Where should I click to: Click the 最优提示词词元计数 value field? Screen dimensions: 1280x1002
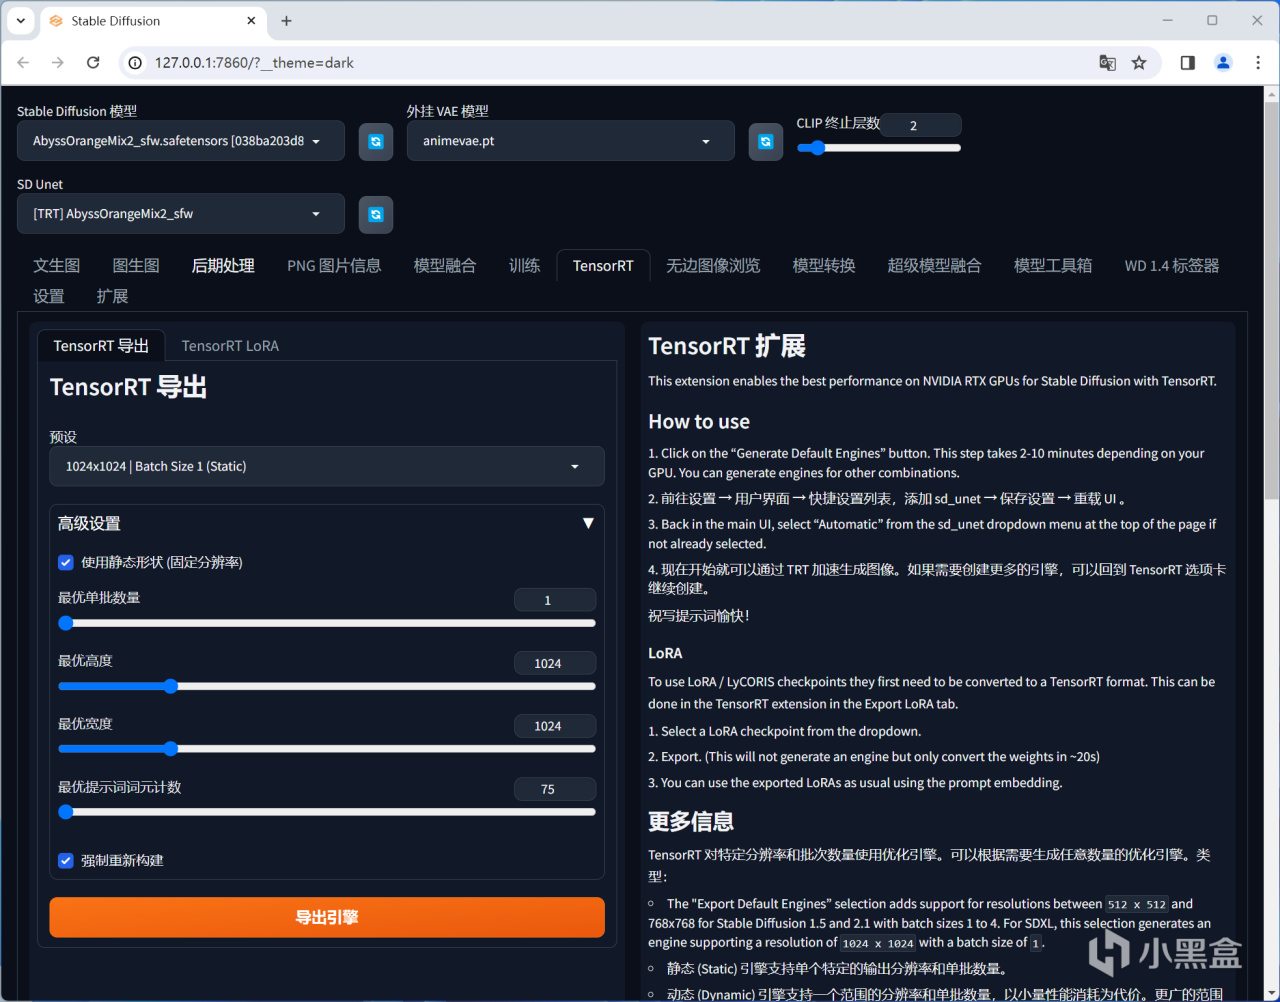click(555, 789)
